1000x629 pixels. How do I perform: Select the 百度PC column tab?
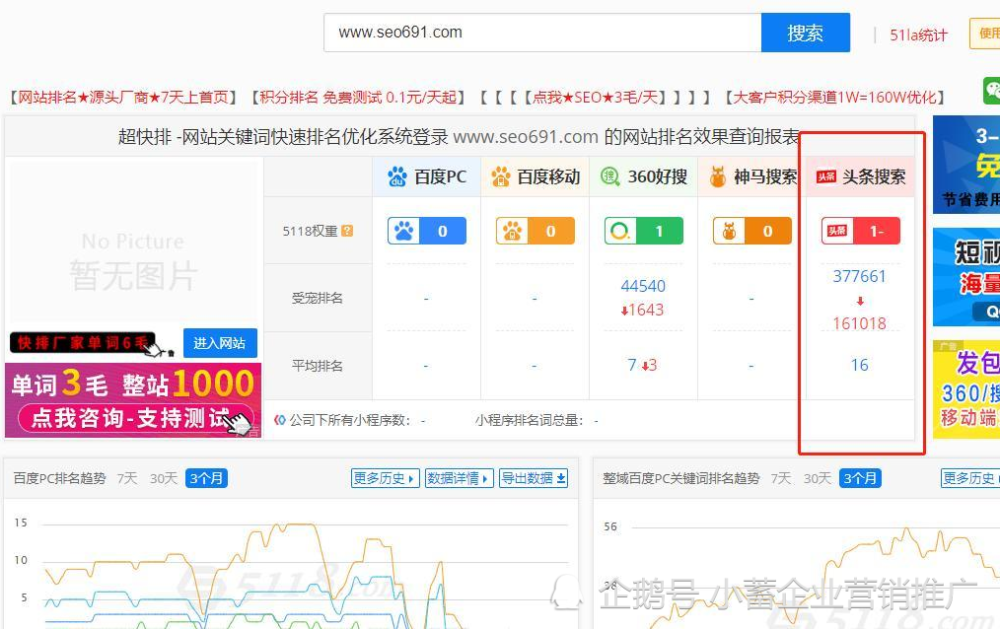(427, 177)
